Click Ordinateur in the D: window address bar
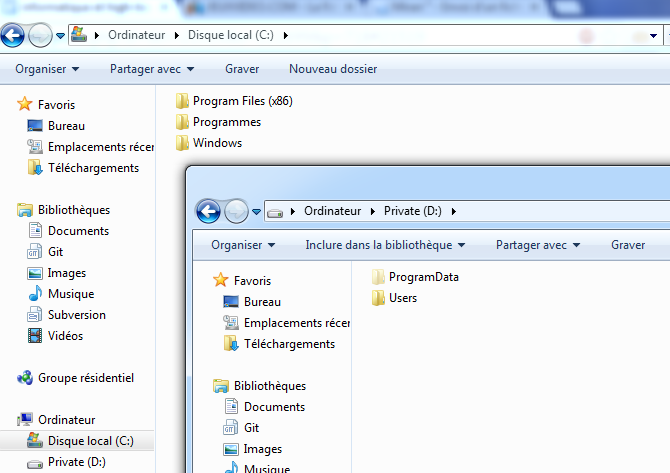The height and width of the screenshot is (473, 670). 332,211
